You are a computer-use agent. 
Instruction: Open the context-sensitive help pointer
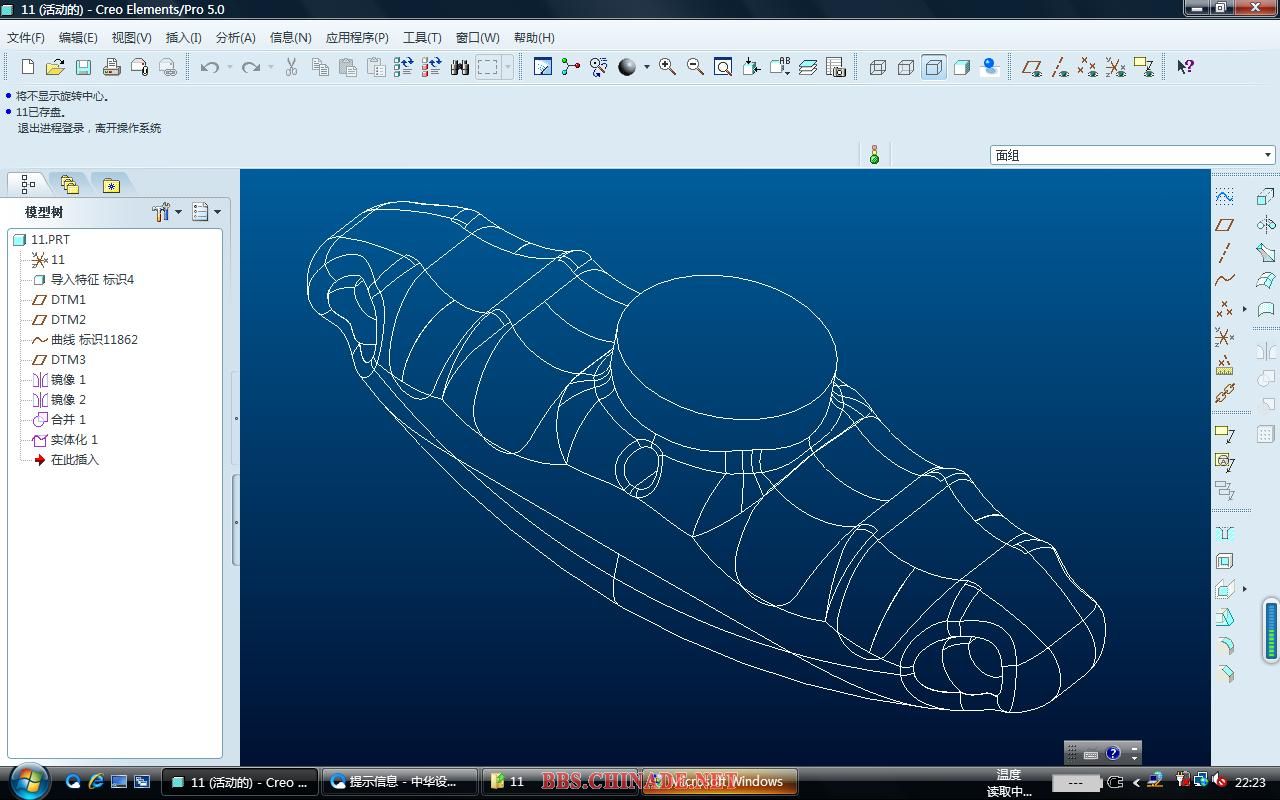[x=1185, y=67]
